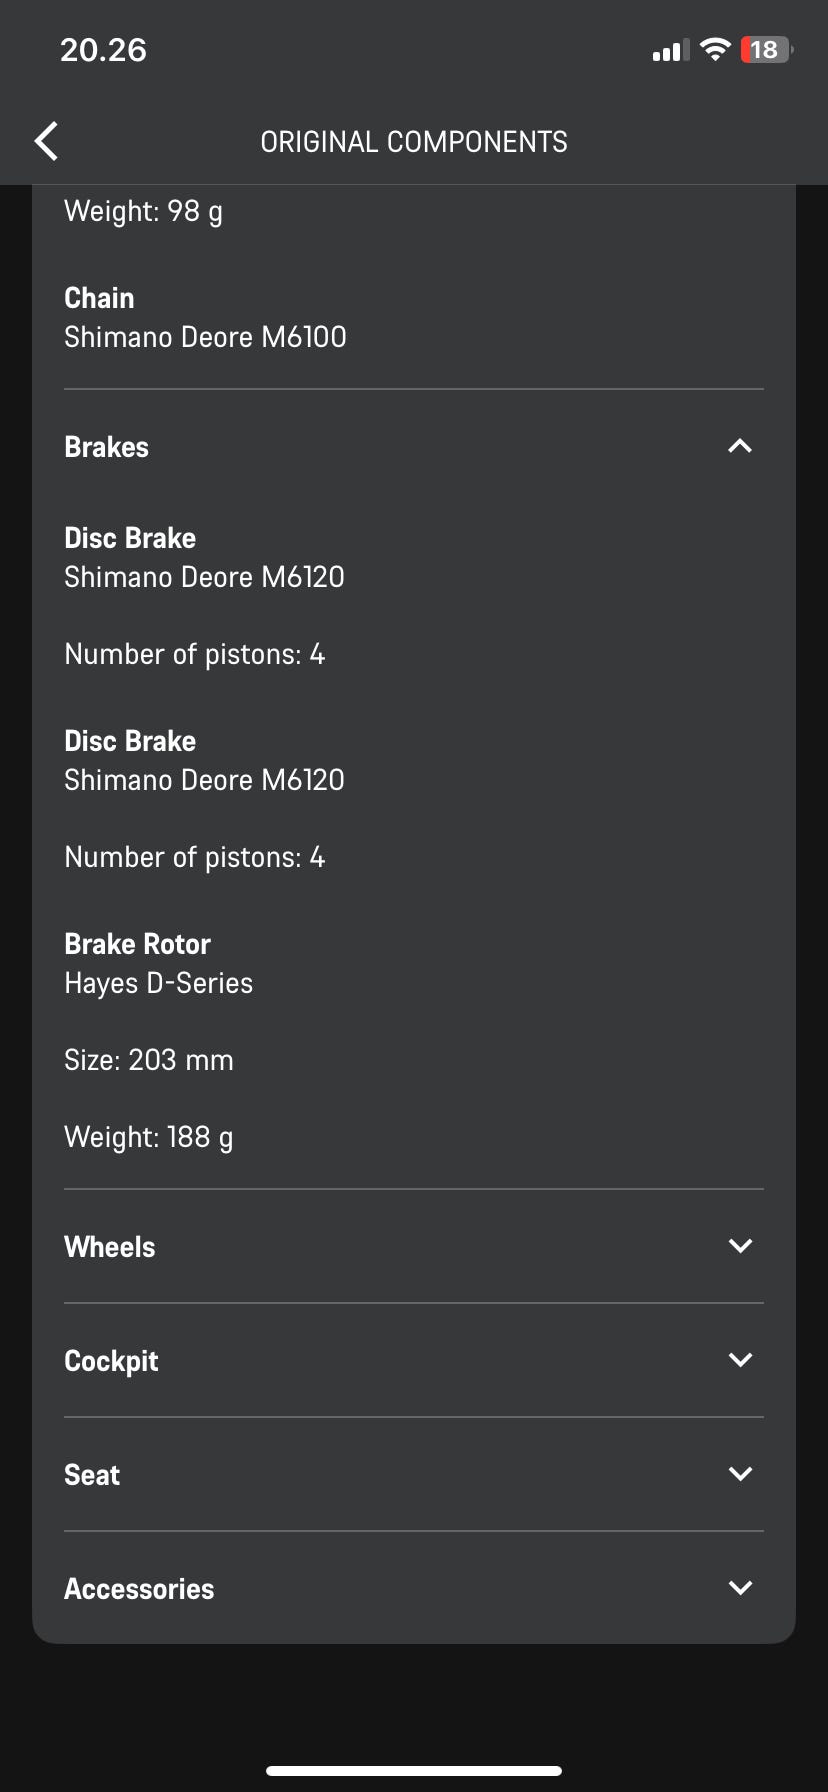Expand the Wheels section chevron
This screenshot has height=1792, width=828.
click(x=740, y=1246)
